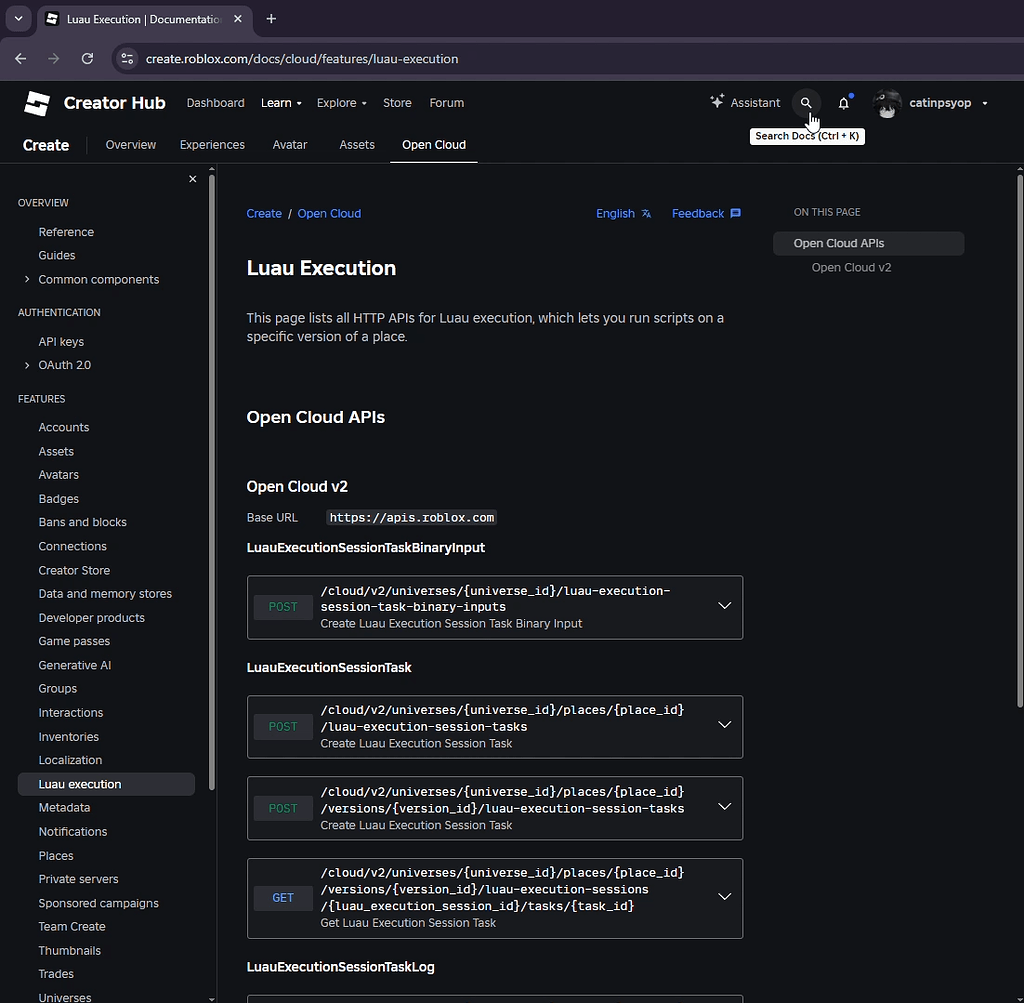Click the Creator Hub logo
The height and width of the screenshot is (1003, 1024).
[x=94, y=102]
